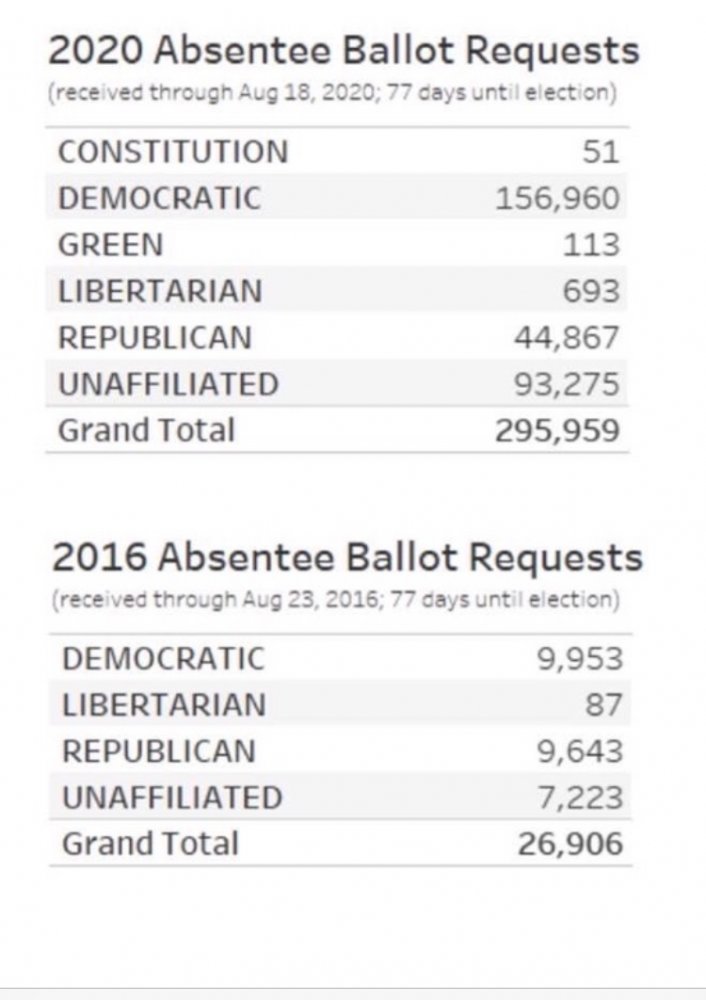Select the CONSTITUTION party row label
This screenshot has height=1000, width=706.
(x=173, y=152)
